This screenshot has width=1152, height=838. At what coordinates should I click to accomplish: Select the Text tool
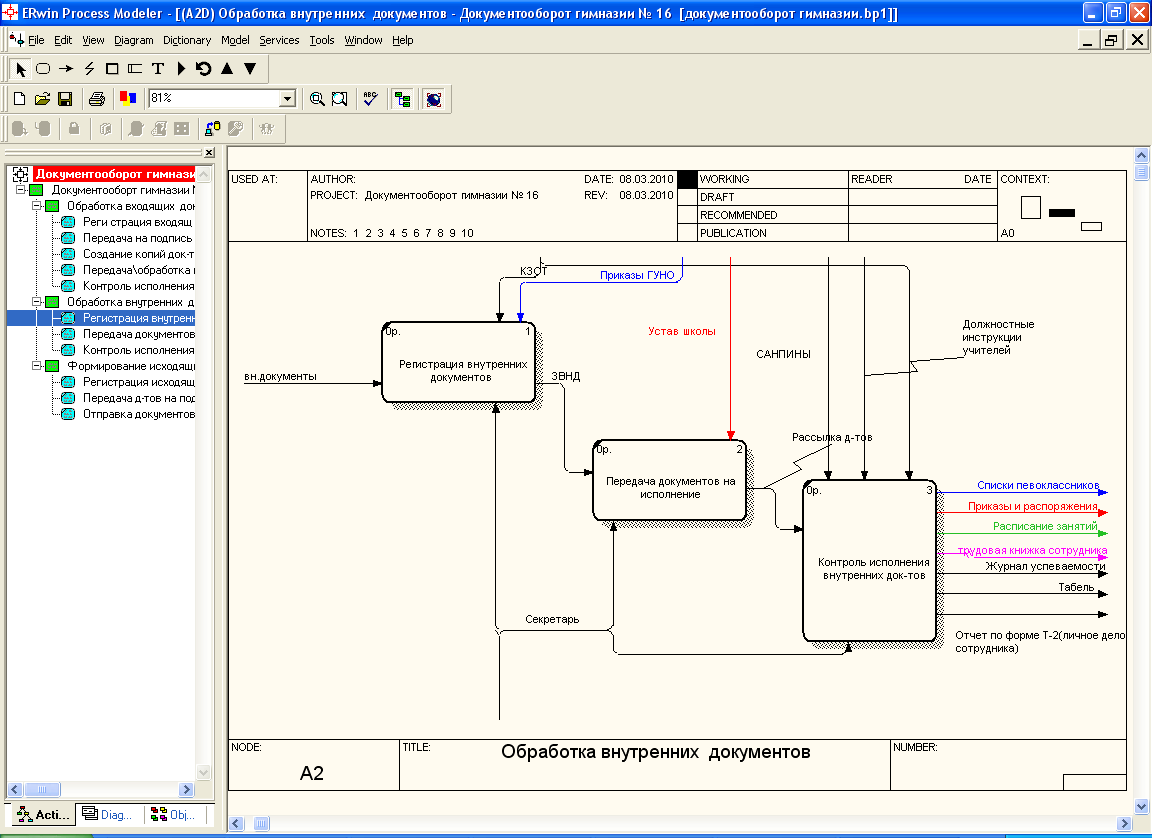coord(158,69)
